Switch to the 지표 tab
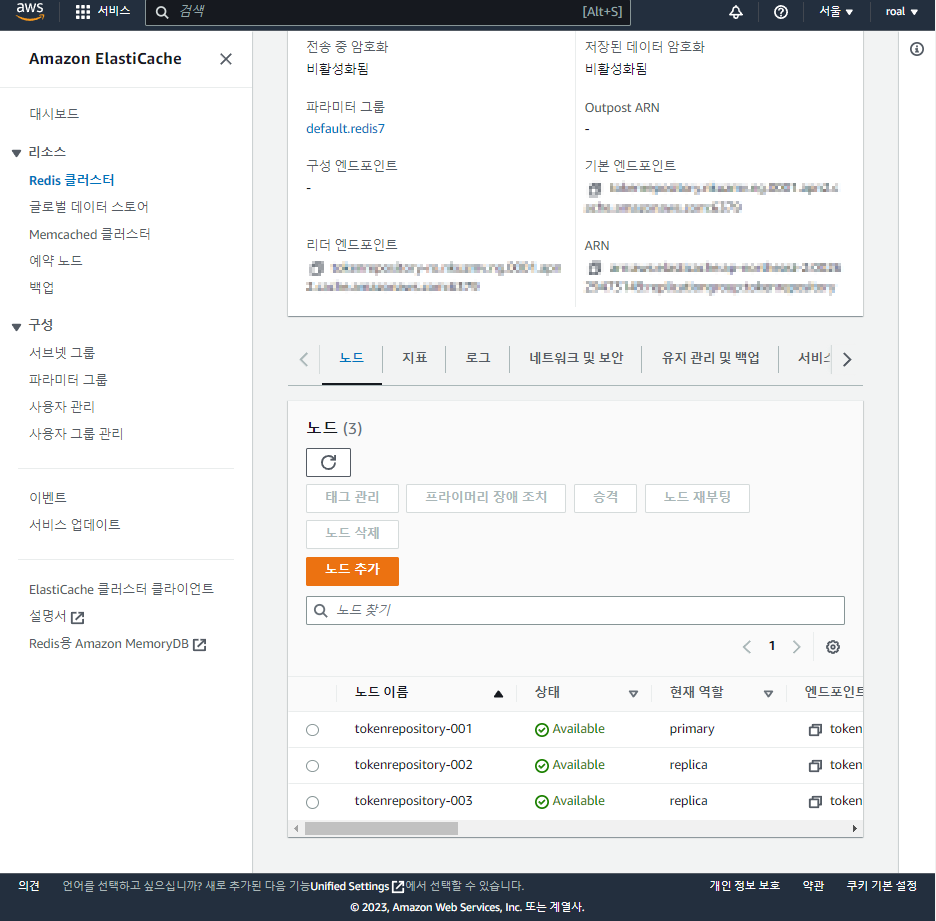Screen dimensions: 936x921 [x=414, y=358]
